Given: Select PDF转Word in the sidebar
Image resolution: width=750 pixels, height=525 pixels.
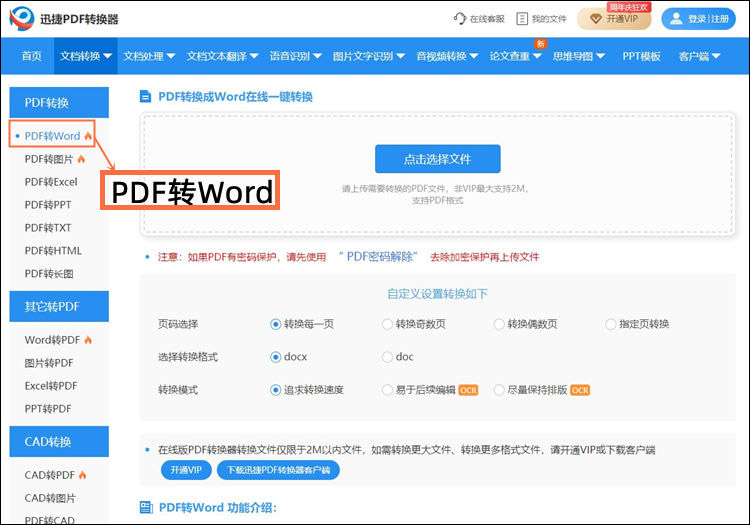Looking at the screenshot, I should tap(52, 136).
